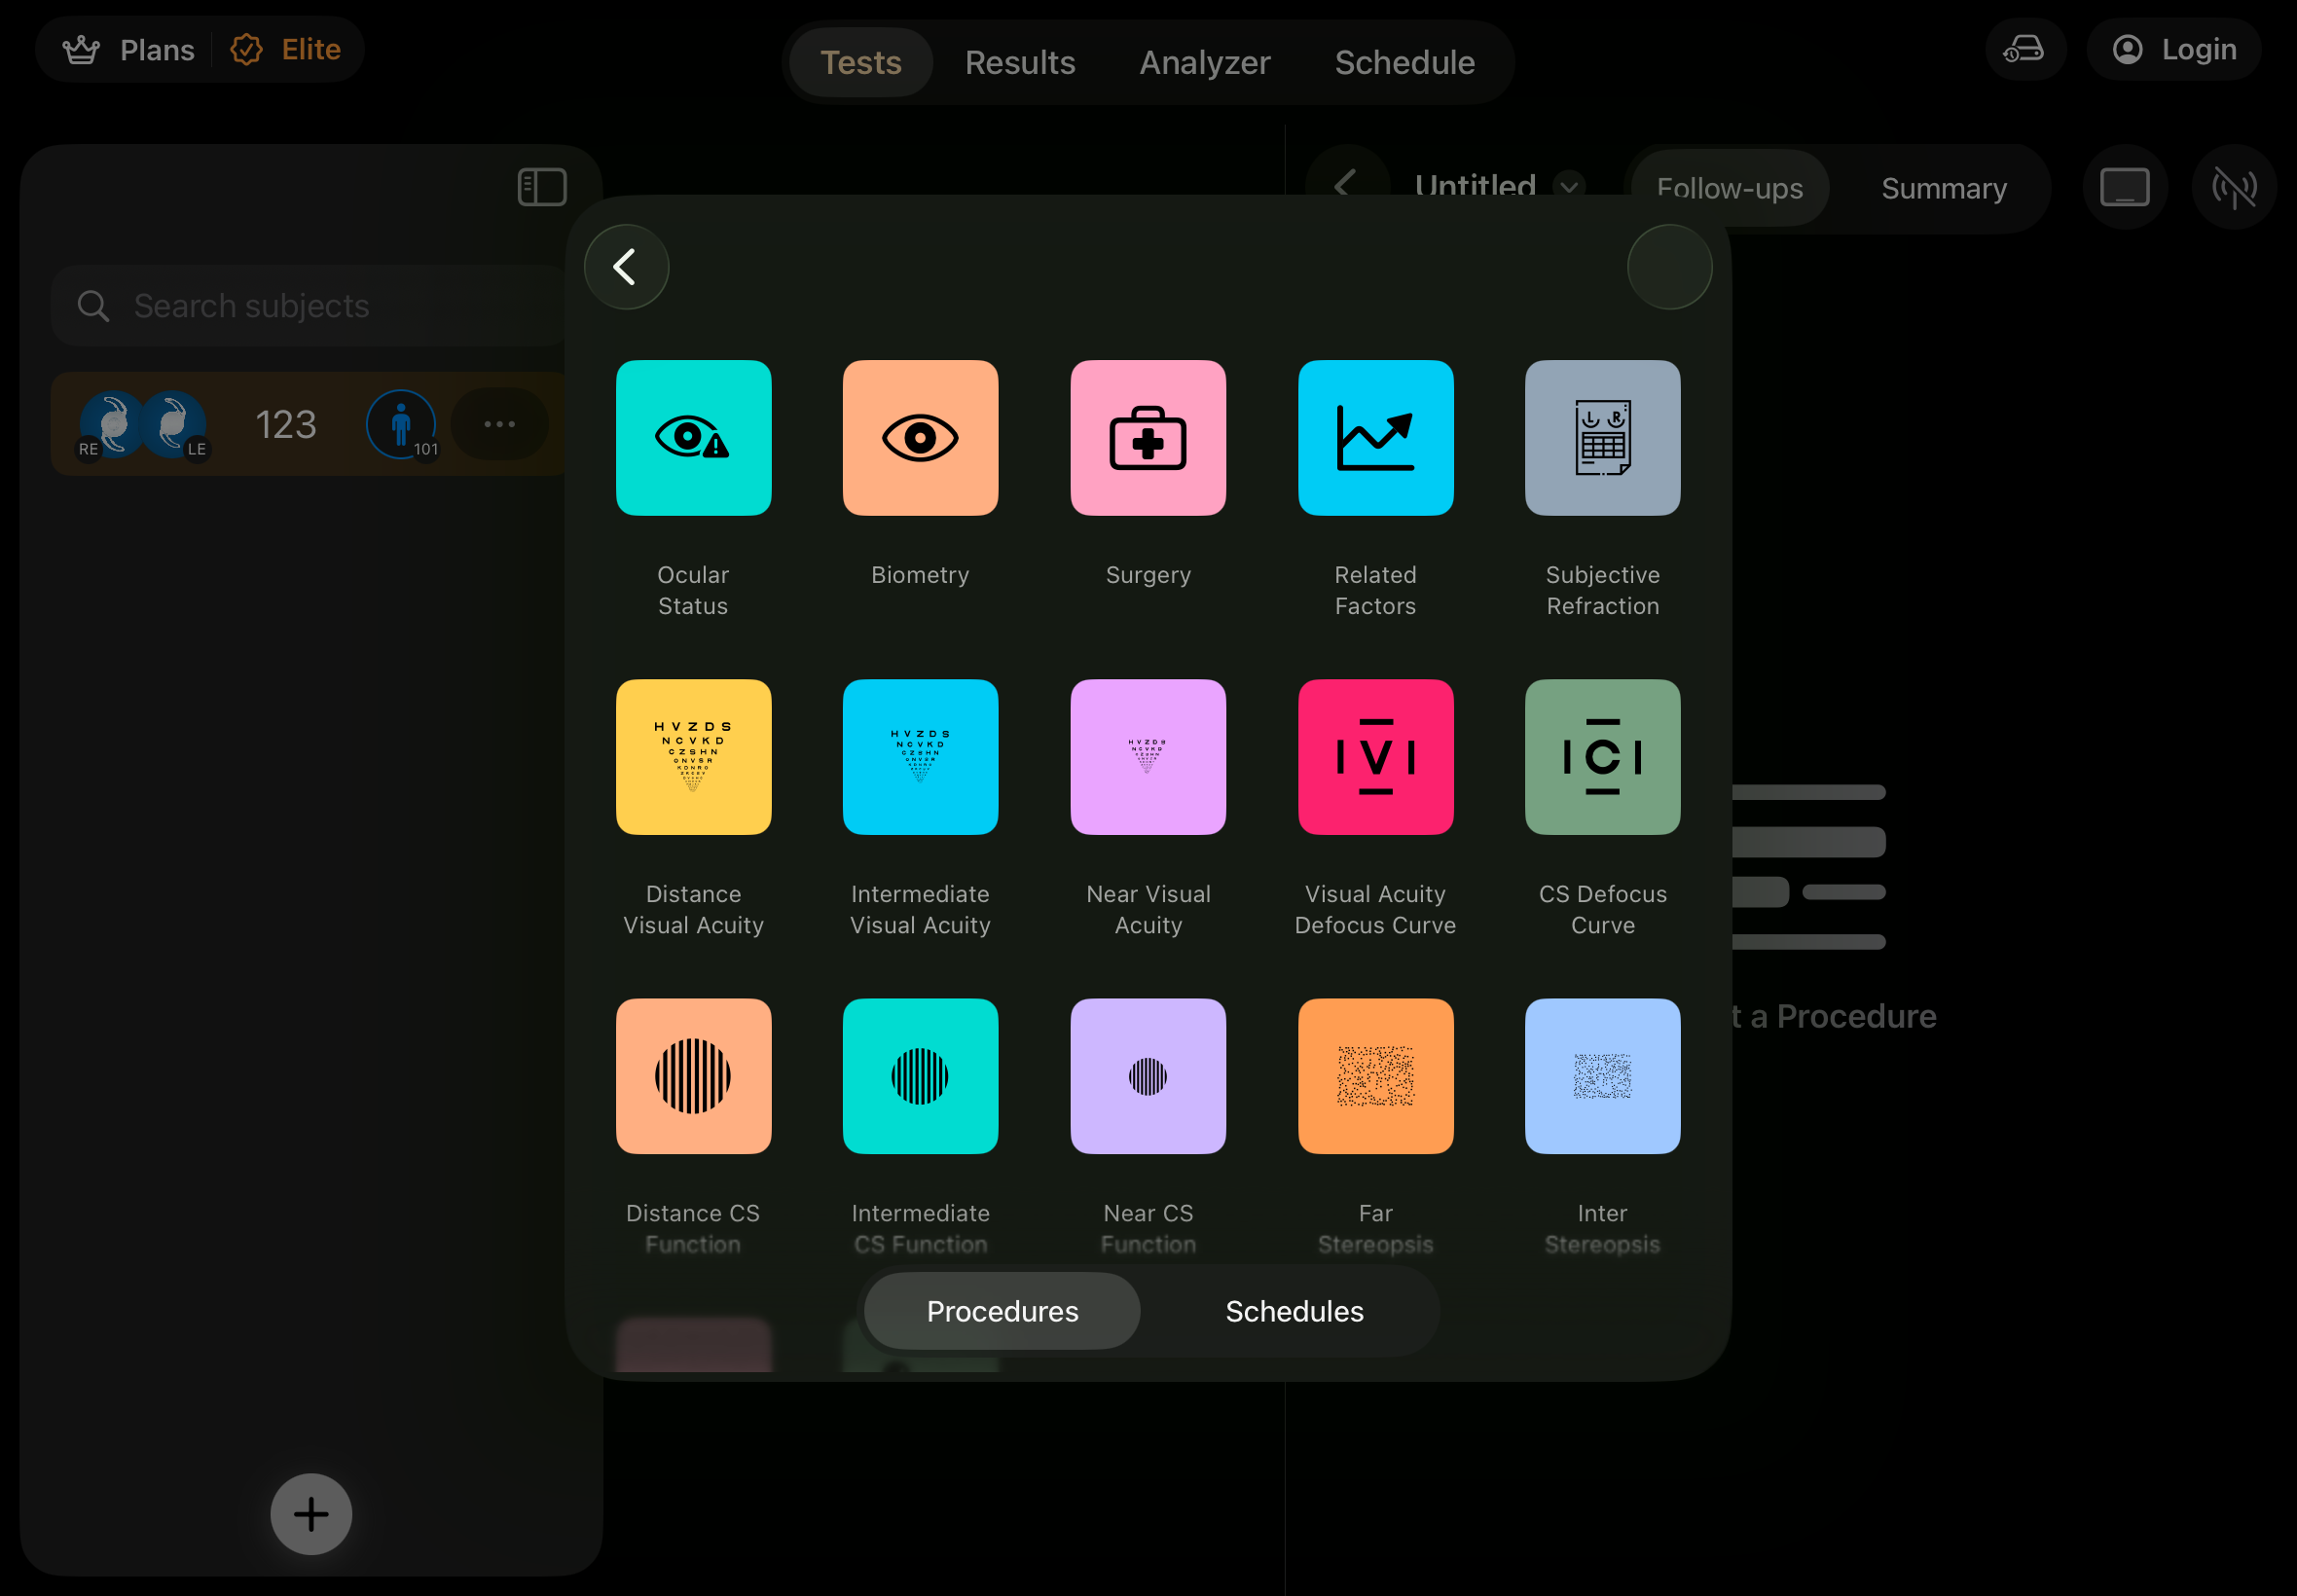
Task: Choose the Related Factors procedure
Action: click(x=1375, y=438)
